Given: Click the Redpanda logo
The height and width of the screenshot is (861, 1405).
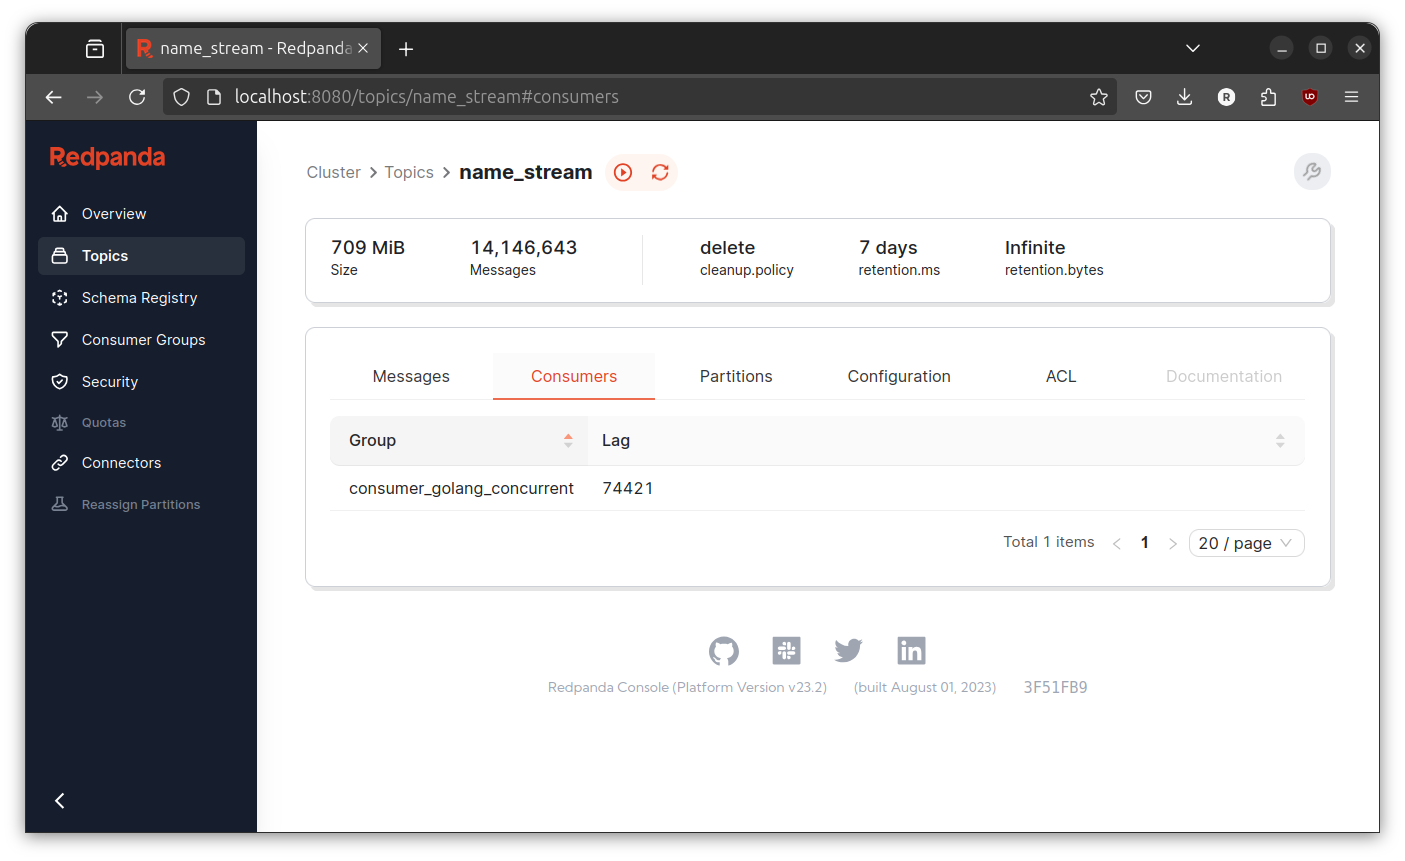Looking at the screenshot, I should [x=107, y=157].
